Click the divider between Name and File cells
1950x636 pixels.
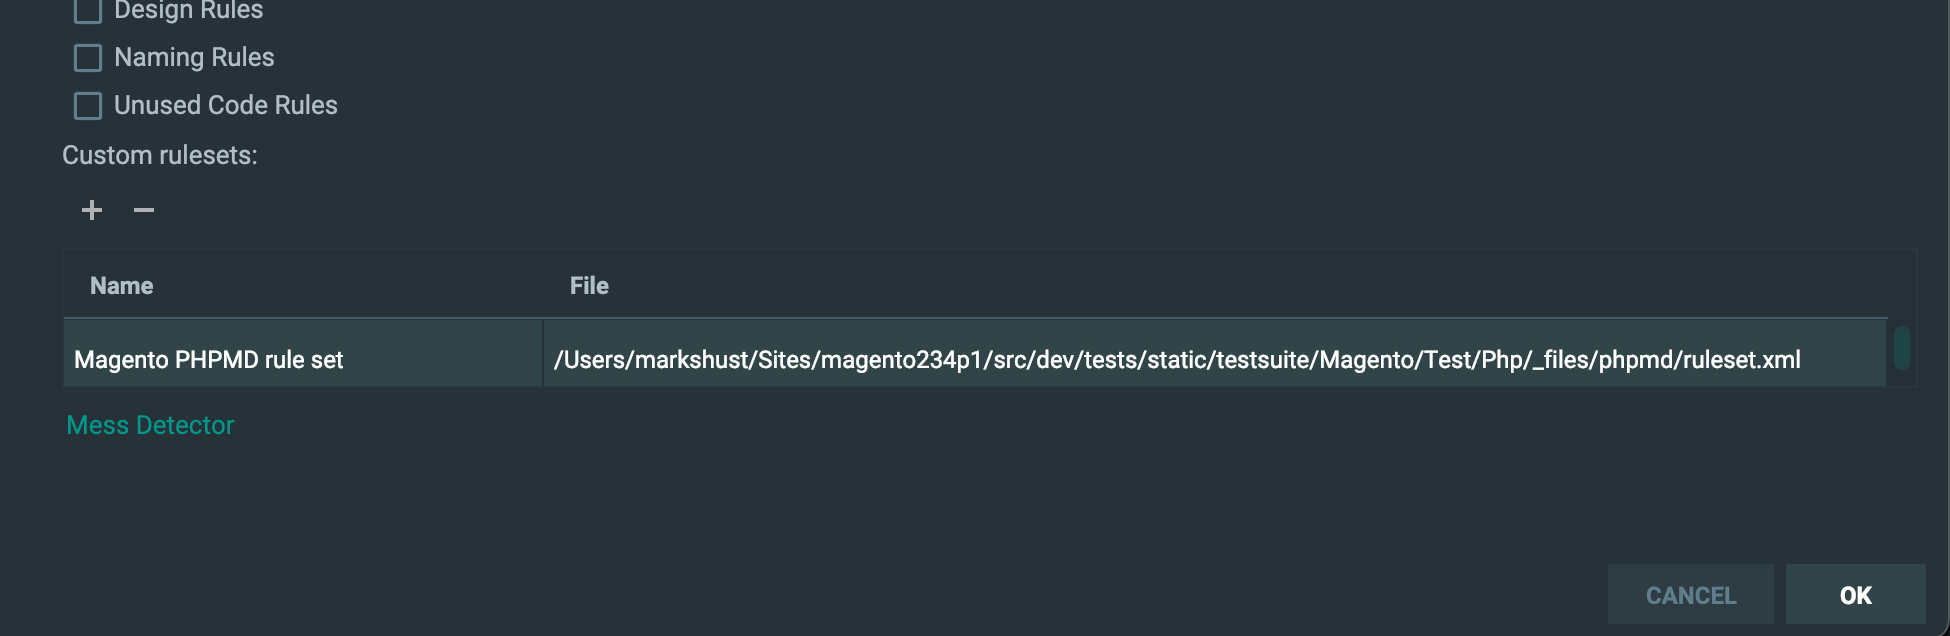pos(543,353)
